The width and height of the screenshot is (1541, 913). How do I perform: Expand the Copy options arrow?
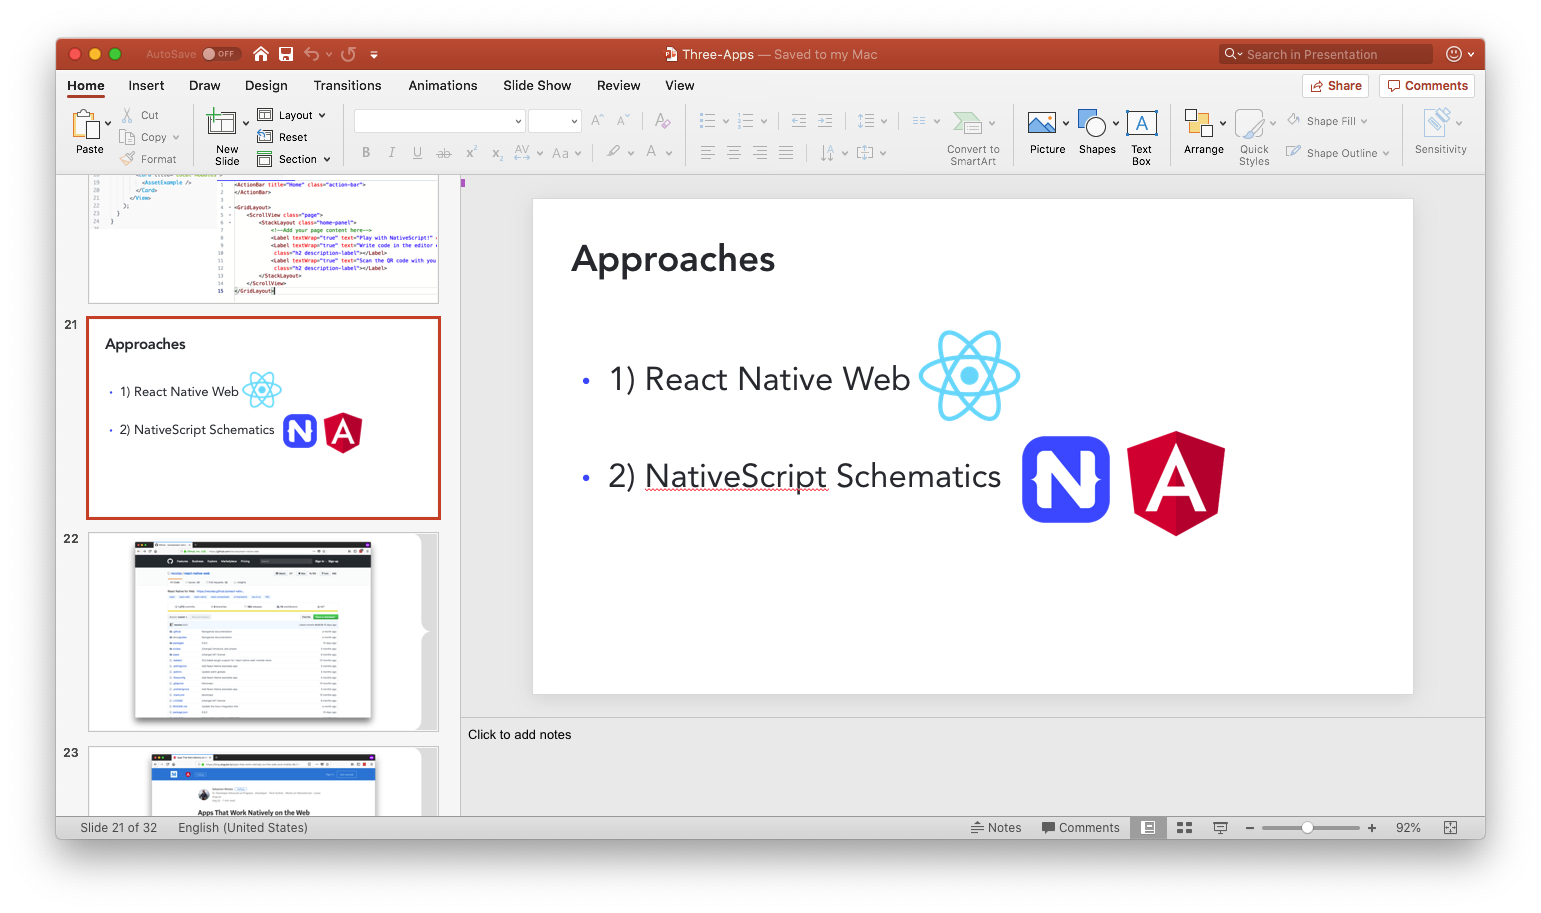coord(176,138)
